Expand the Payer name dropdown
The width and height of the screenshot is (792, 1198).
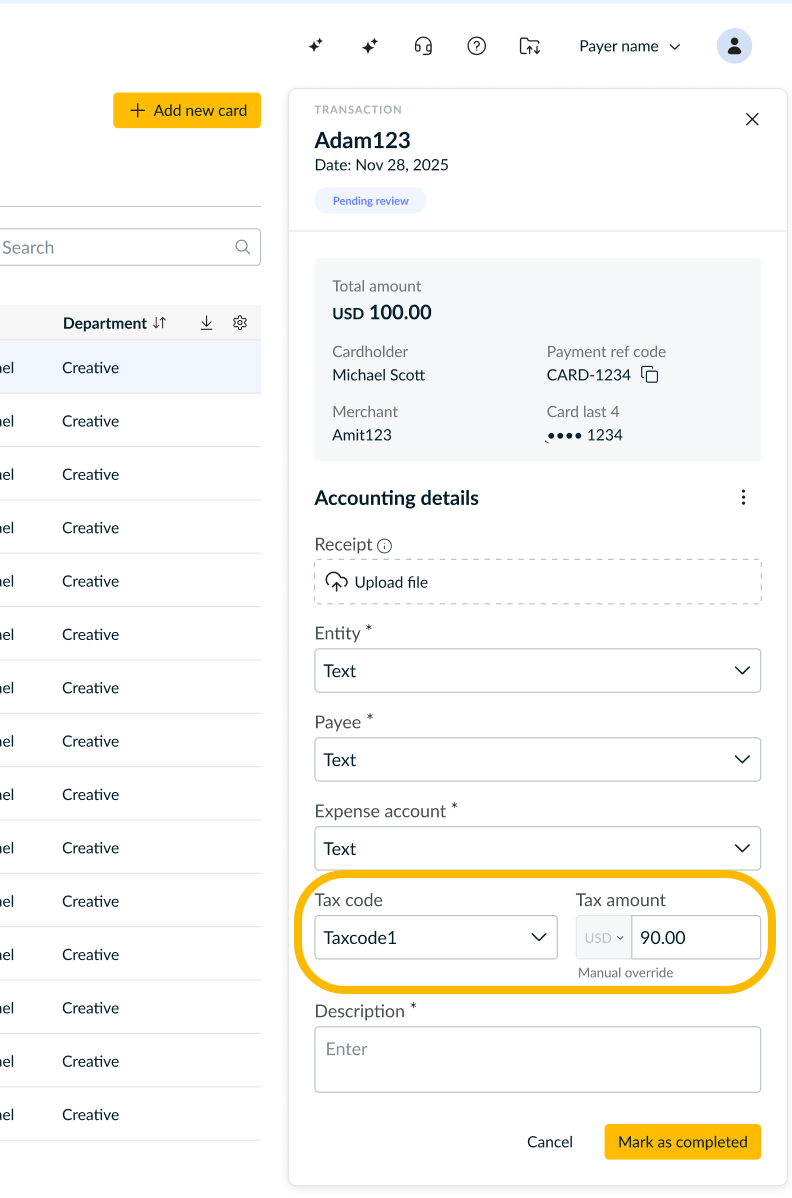coord(630,47)
